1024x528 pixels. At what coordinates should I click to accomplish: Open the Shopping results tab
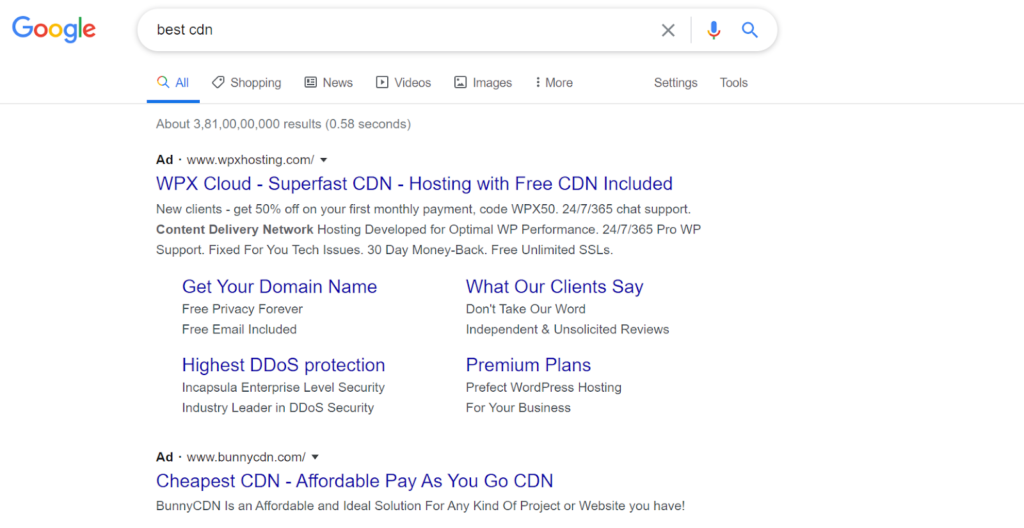point(246,83)
